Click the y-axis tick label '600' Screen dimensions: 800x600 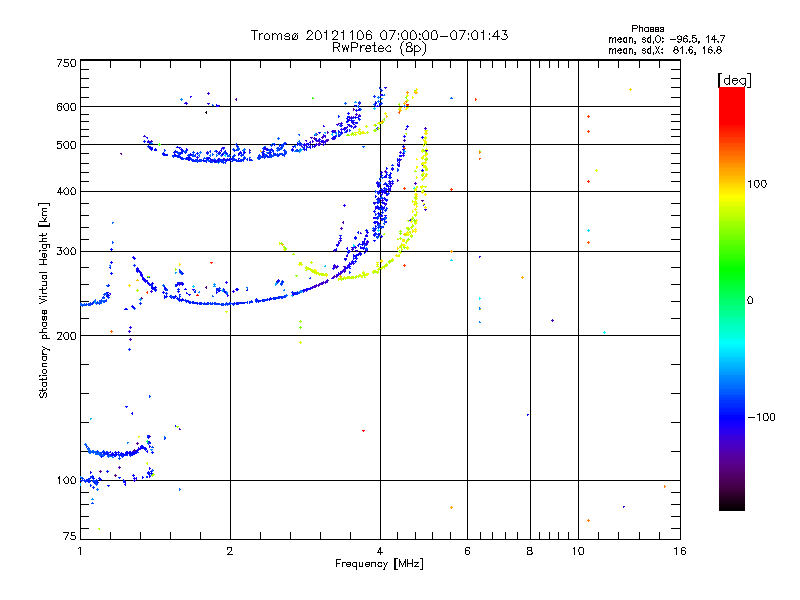[66, 107]
